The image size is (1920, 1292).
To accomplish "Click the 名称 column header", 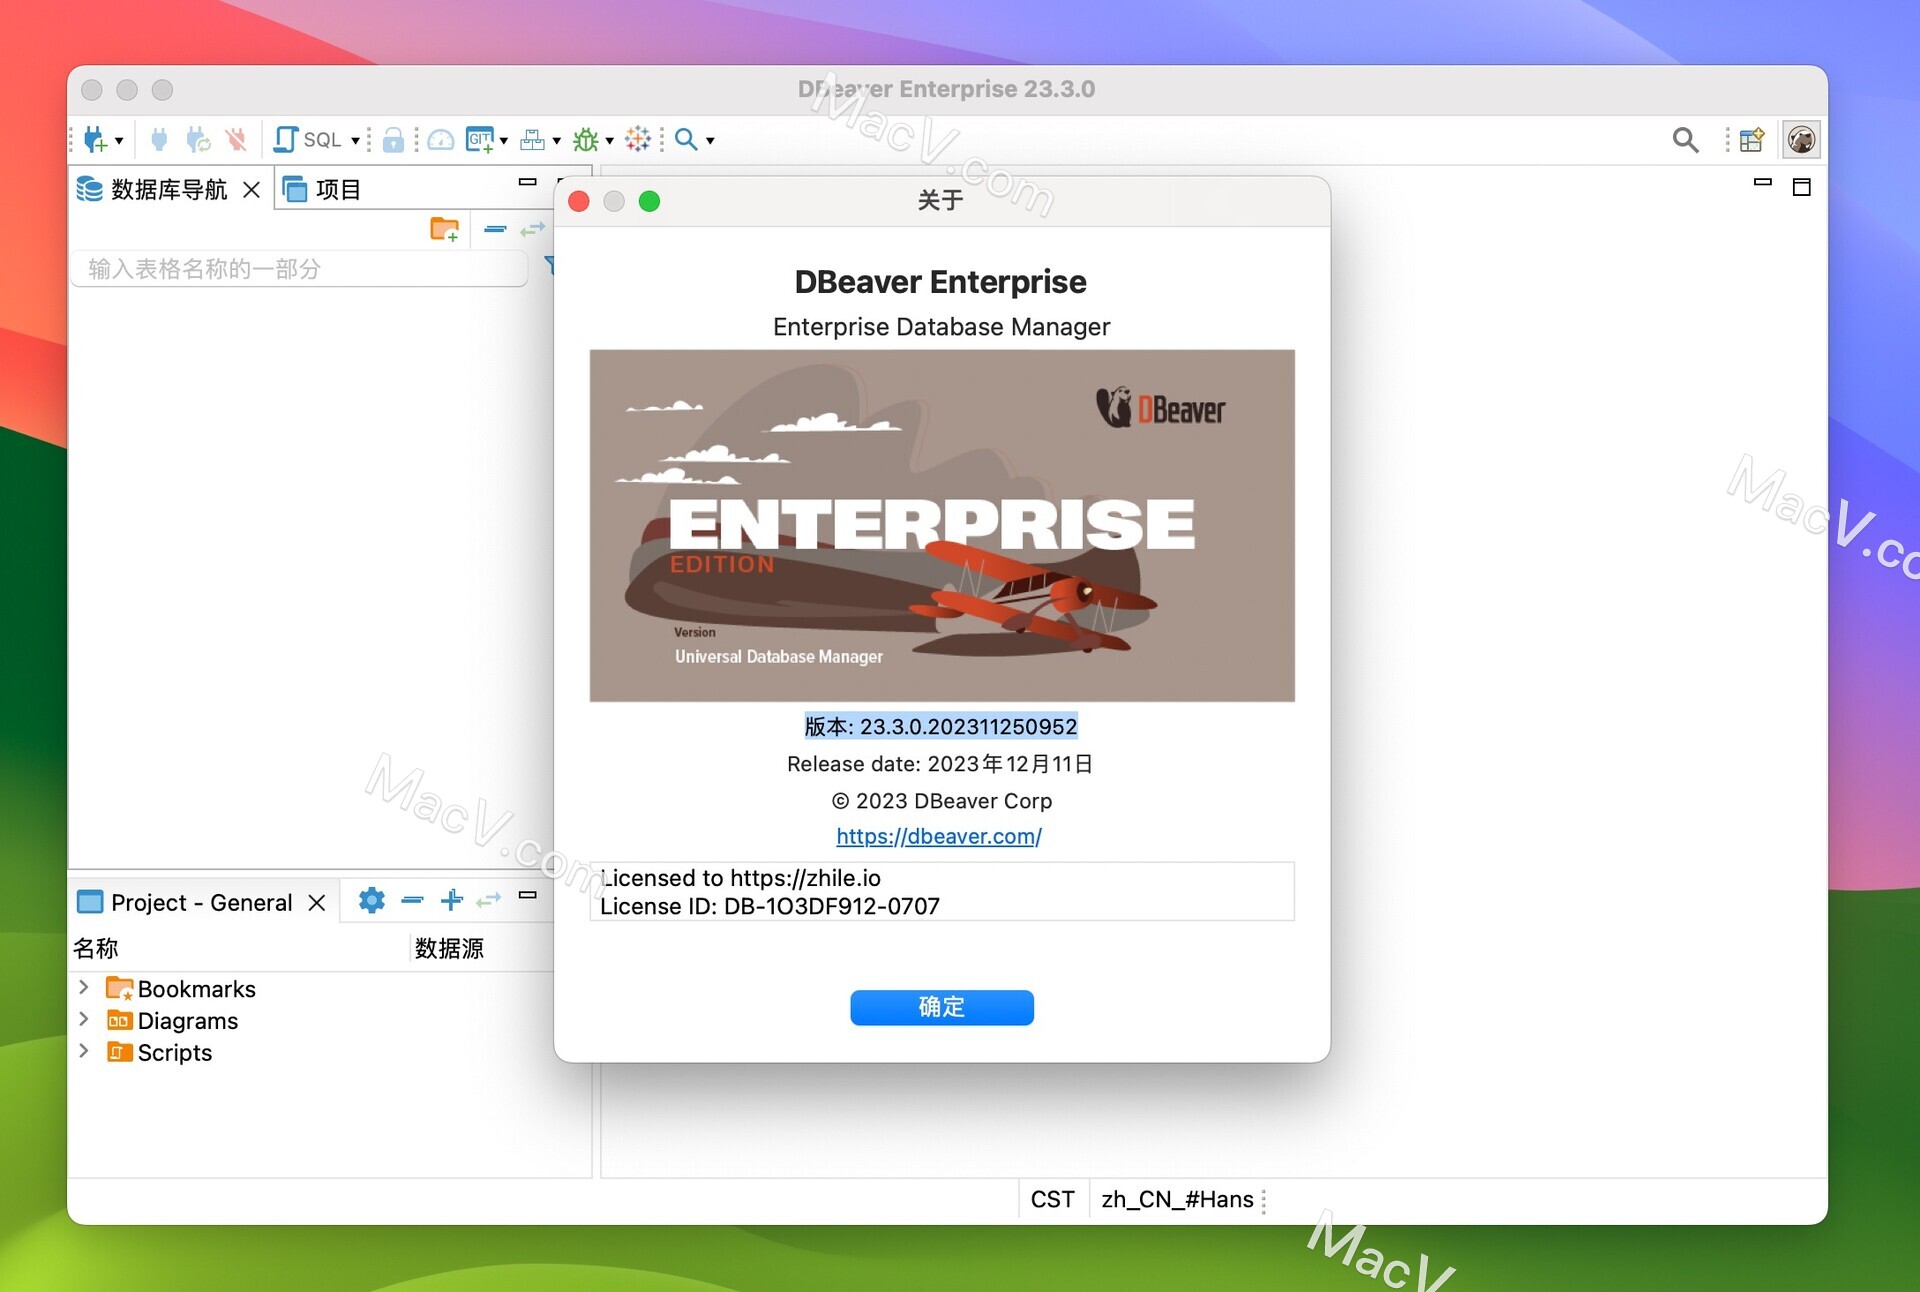I will [96, 948].
